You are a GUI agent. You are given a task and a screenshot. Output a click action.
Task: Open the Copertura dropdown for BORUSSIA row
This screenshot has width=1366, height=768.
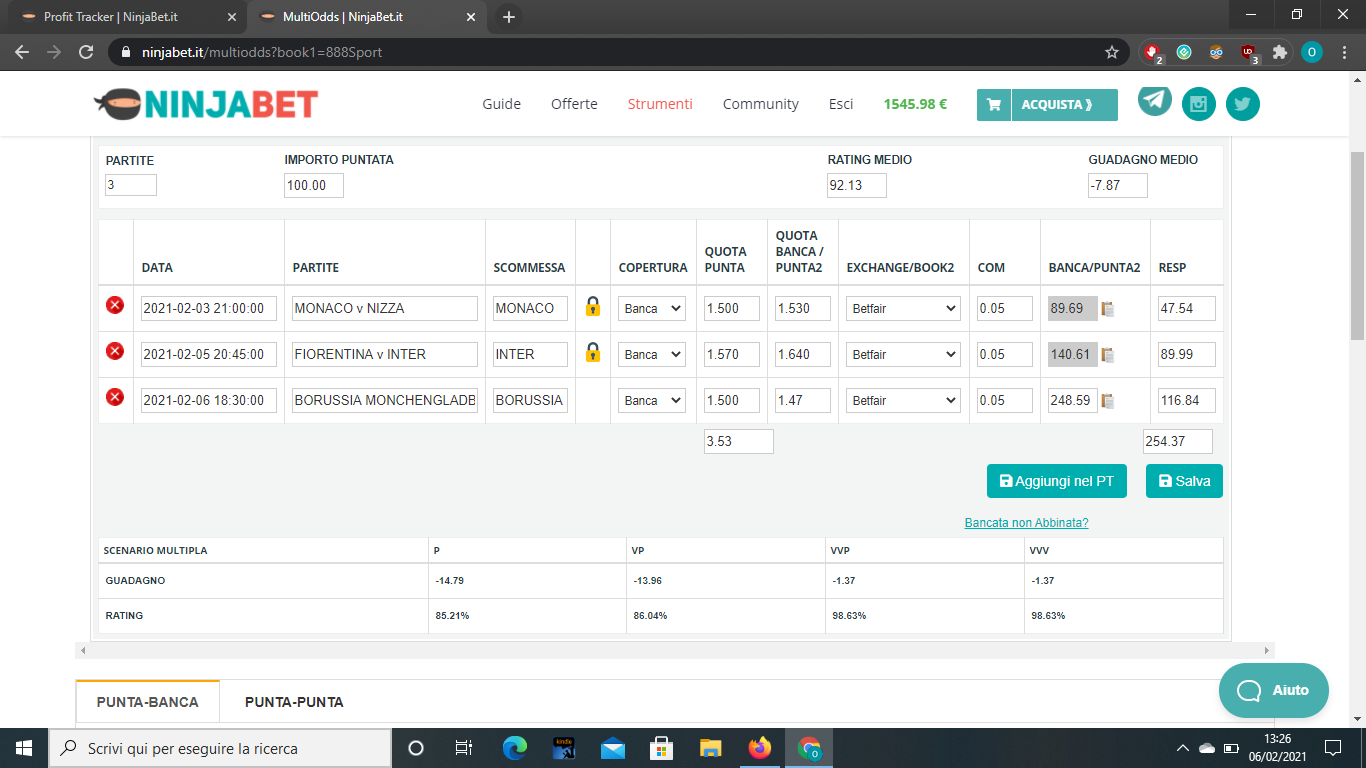652,400
